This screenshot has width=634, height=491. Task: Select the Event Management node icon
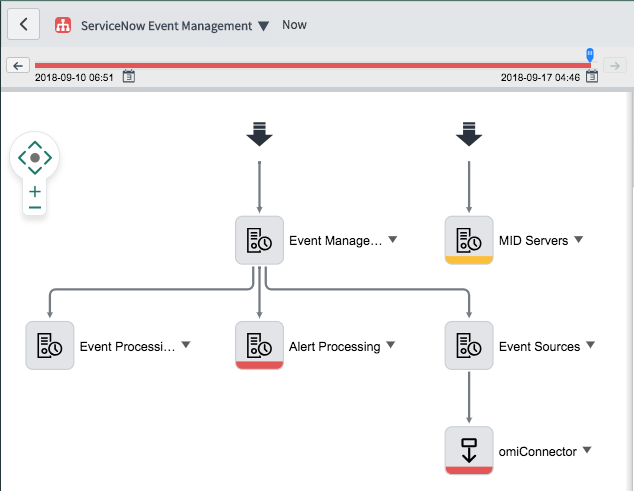tap(260, 240)
